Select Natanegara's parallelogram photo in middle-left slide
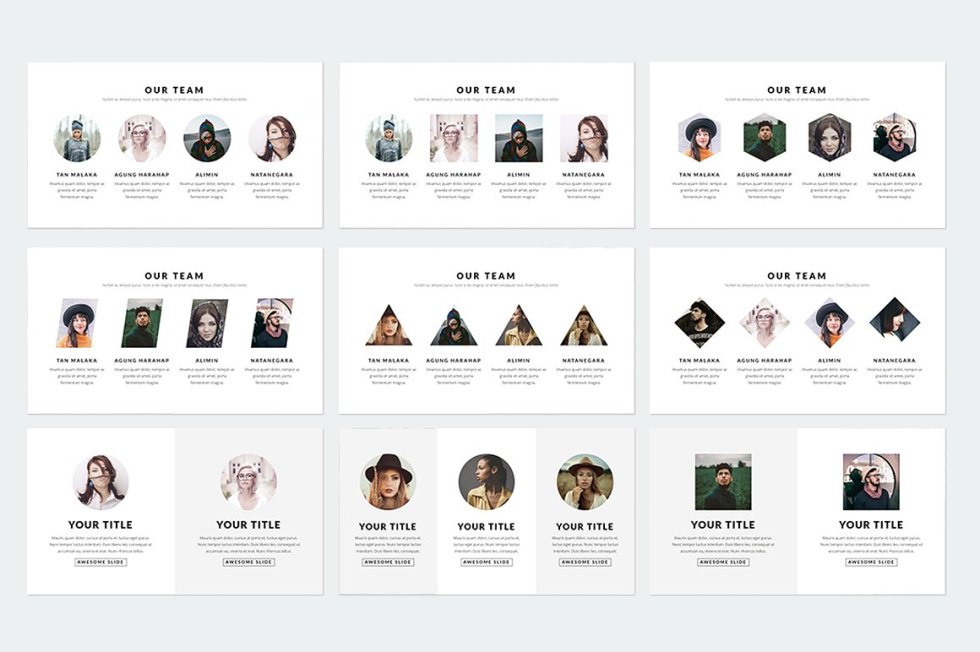980x652 pixels. (272, 323)
